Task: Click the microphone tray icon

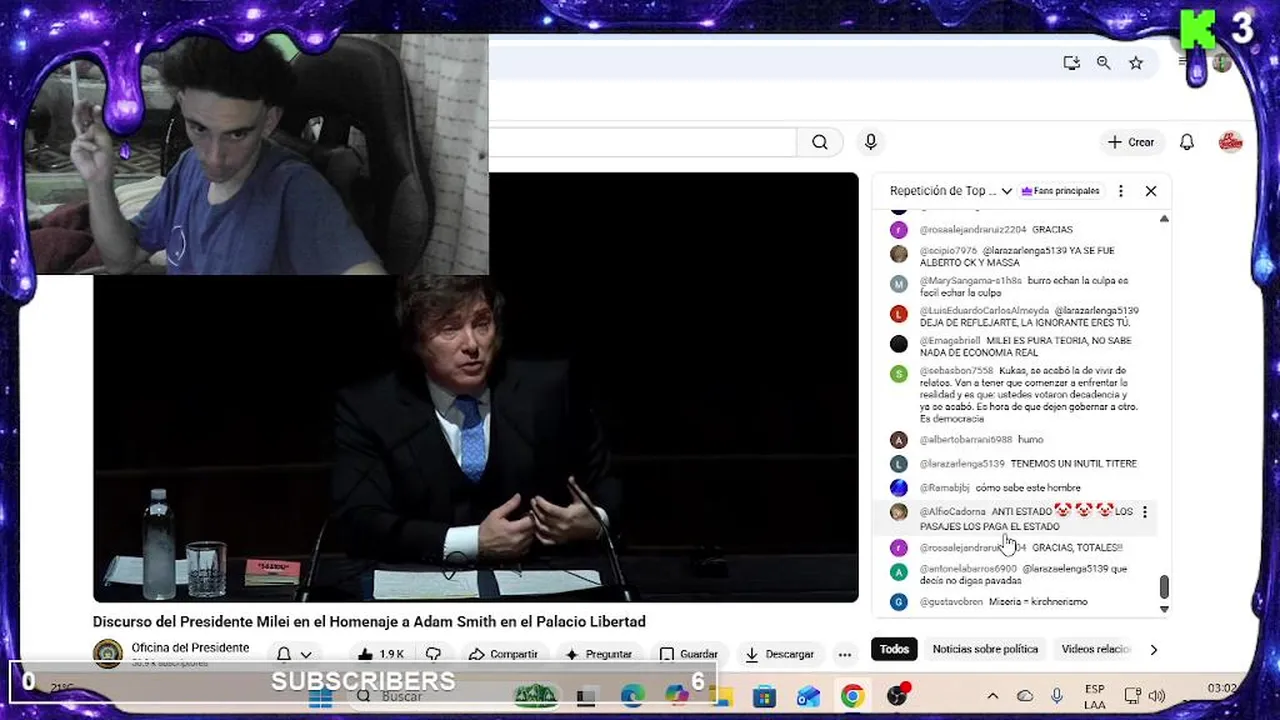Action: coord(1056,696)
